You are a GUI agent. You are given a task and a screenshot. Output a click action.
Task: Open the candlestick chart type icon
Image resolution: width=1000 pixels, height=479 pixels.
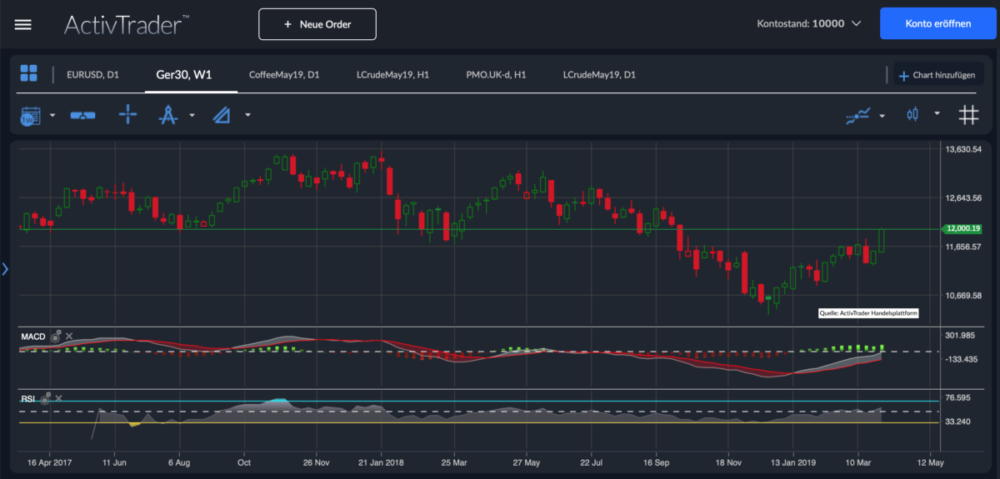pos(913,115)
